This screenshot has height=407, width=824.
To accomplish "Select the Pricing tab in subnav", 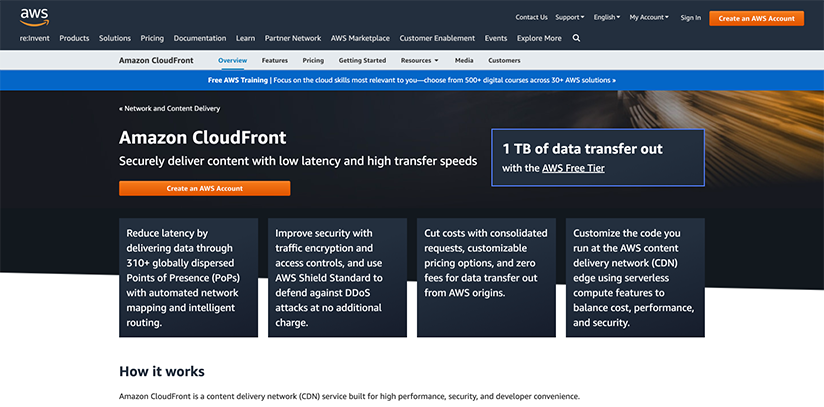I will point(313,60).
